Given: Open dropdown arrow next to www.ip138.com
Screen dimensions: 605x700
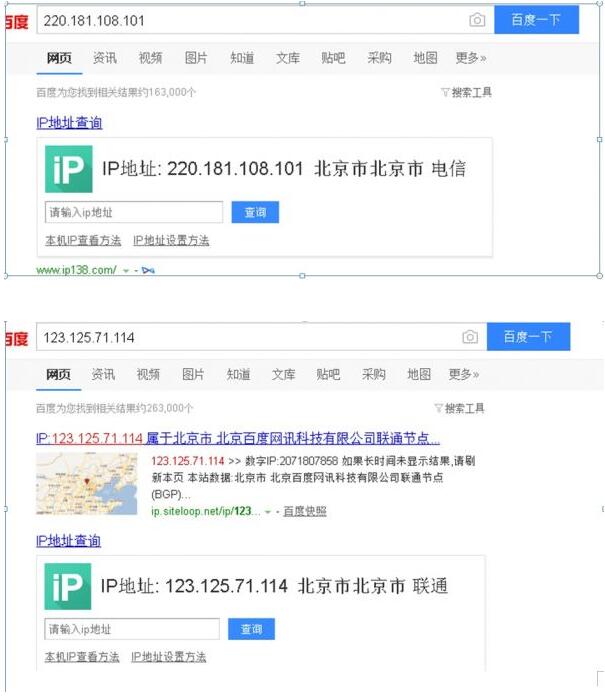Looking at the screenshot, I should [x=125, y=270].
